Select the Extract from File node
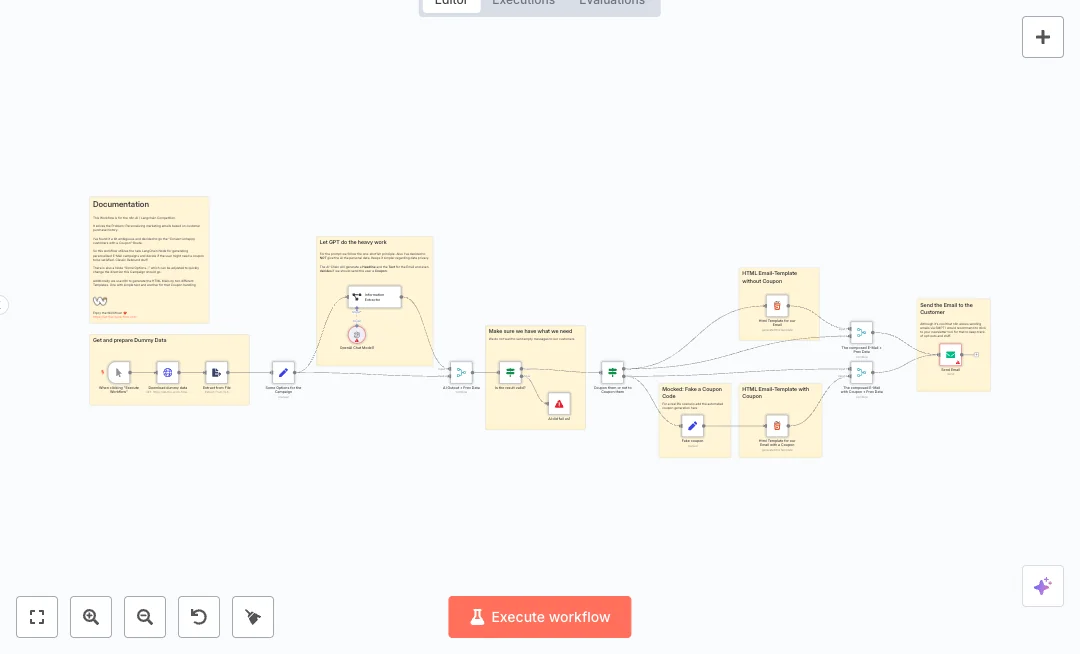 coord(216,373)
